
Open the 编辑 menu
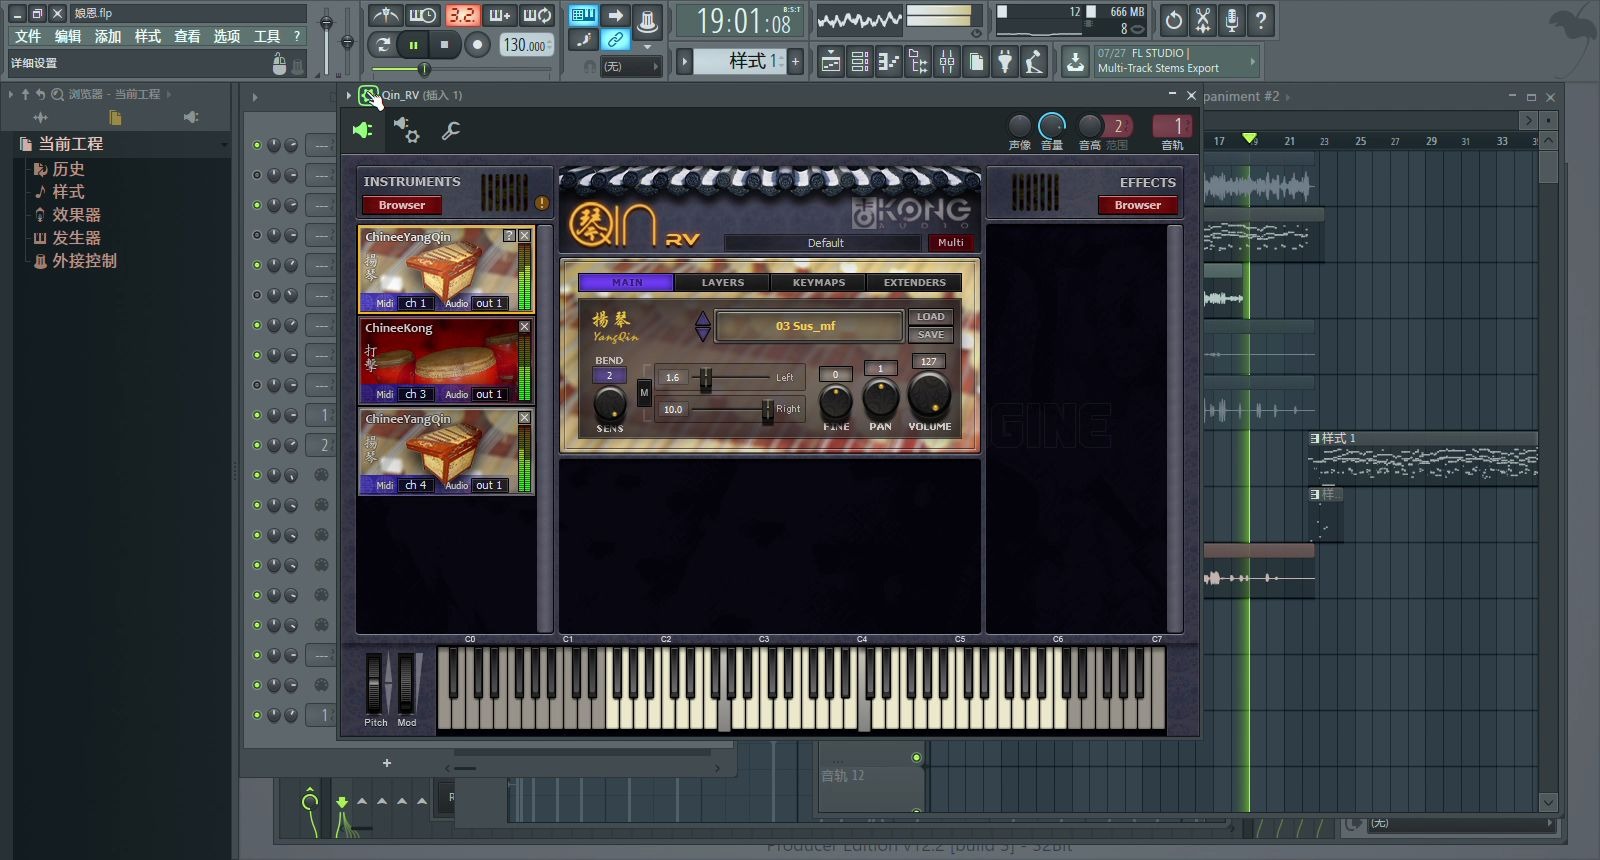68,36
